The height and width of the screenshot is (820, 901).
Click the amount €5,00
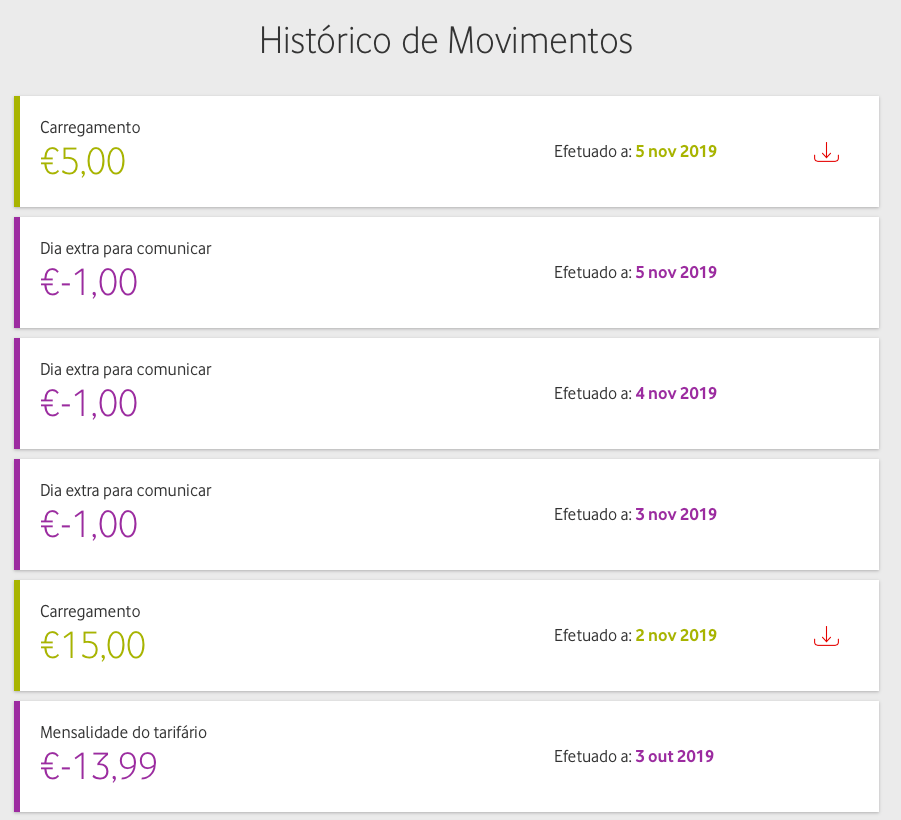(x=82, y=161)
